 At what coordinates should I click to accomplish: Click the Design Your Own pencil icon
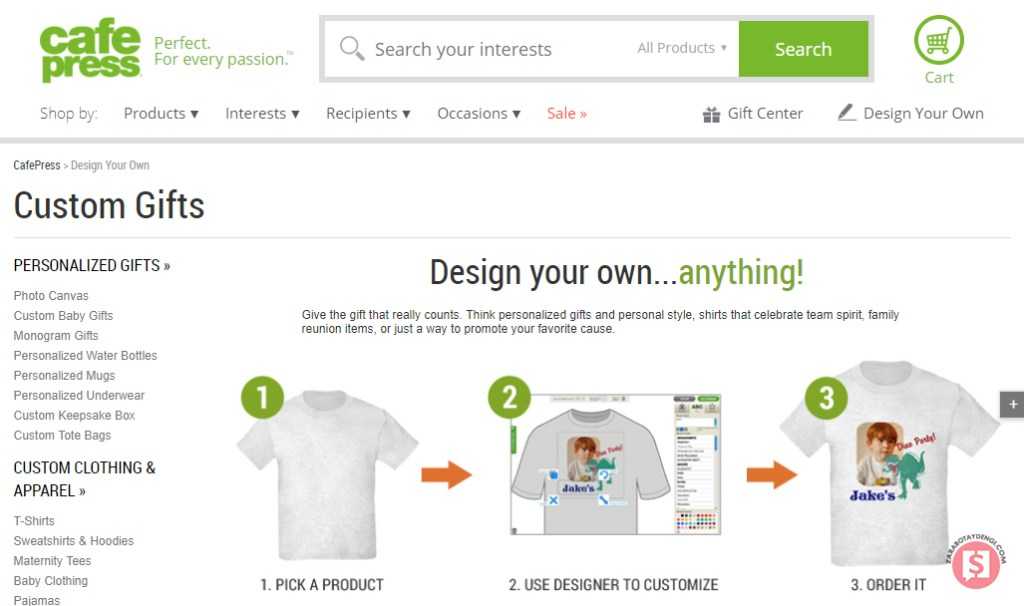tap(846, 112)
